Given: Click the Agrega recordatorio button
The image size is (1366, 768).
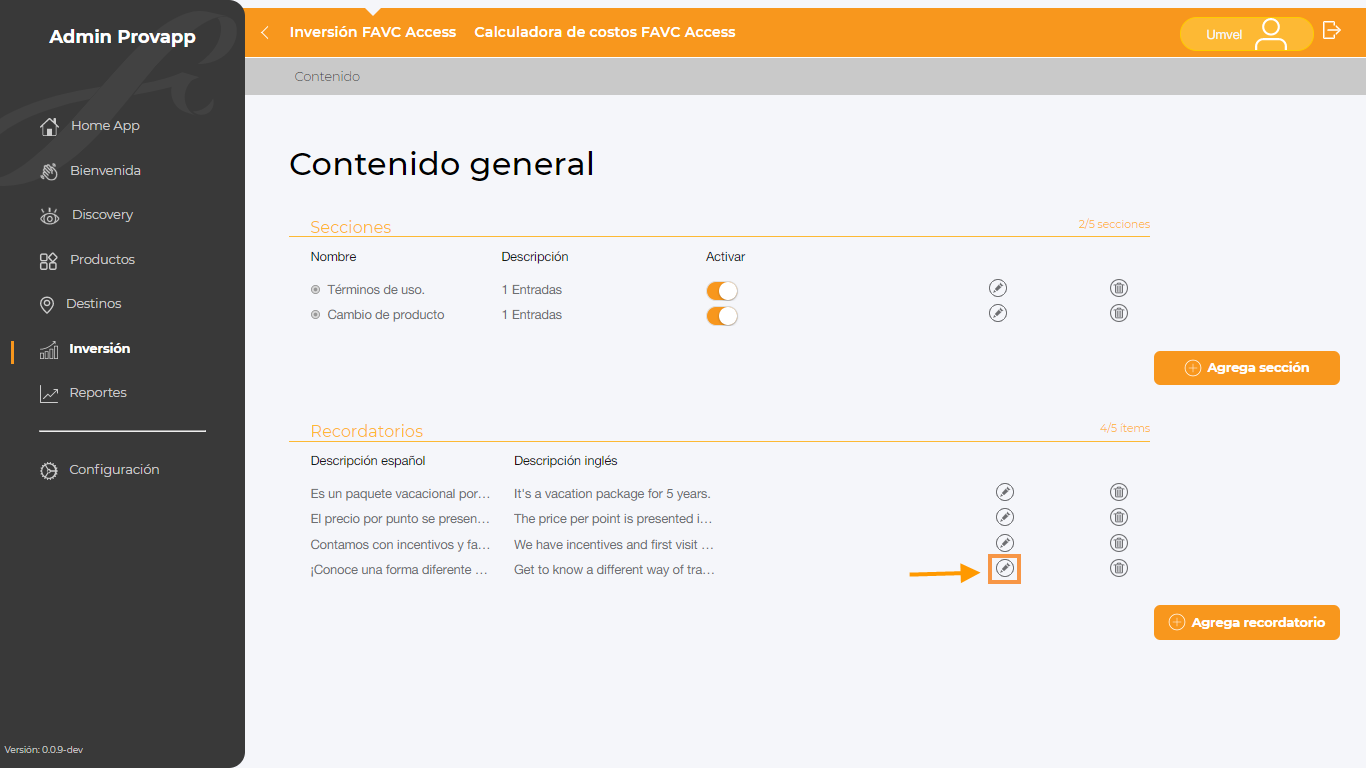Looking at the screenshot, I should point(1247,623).
